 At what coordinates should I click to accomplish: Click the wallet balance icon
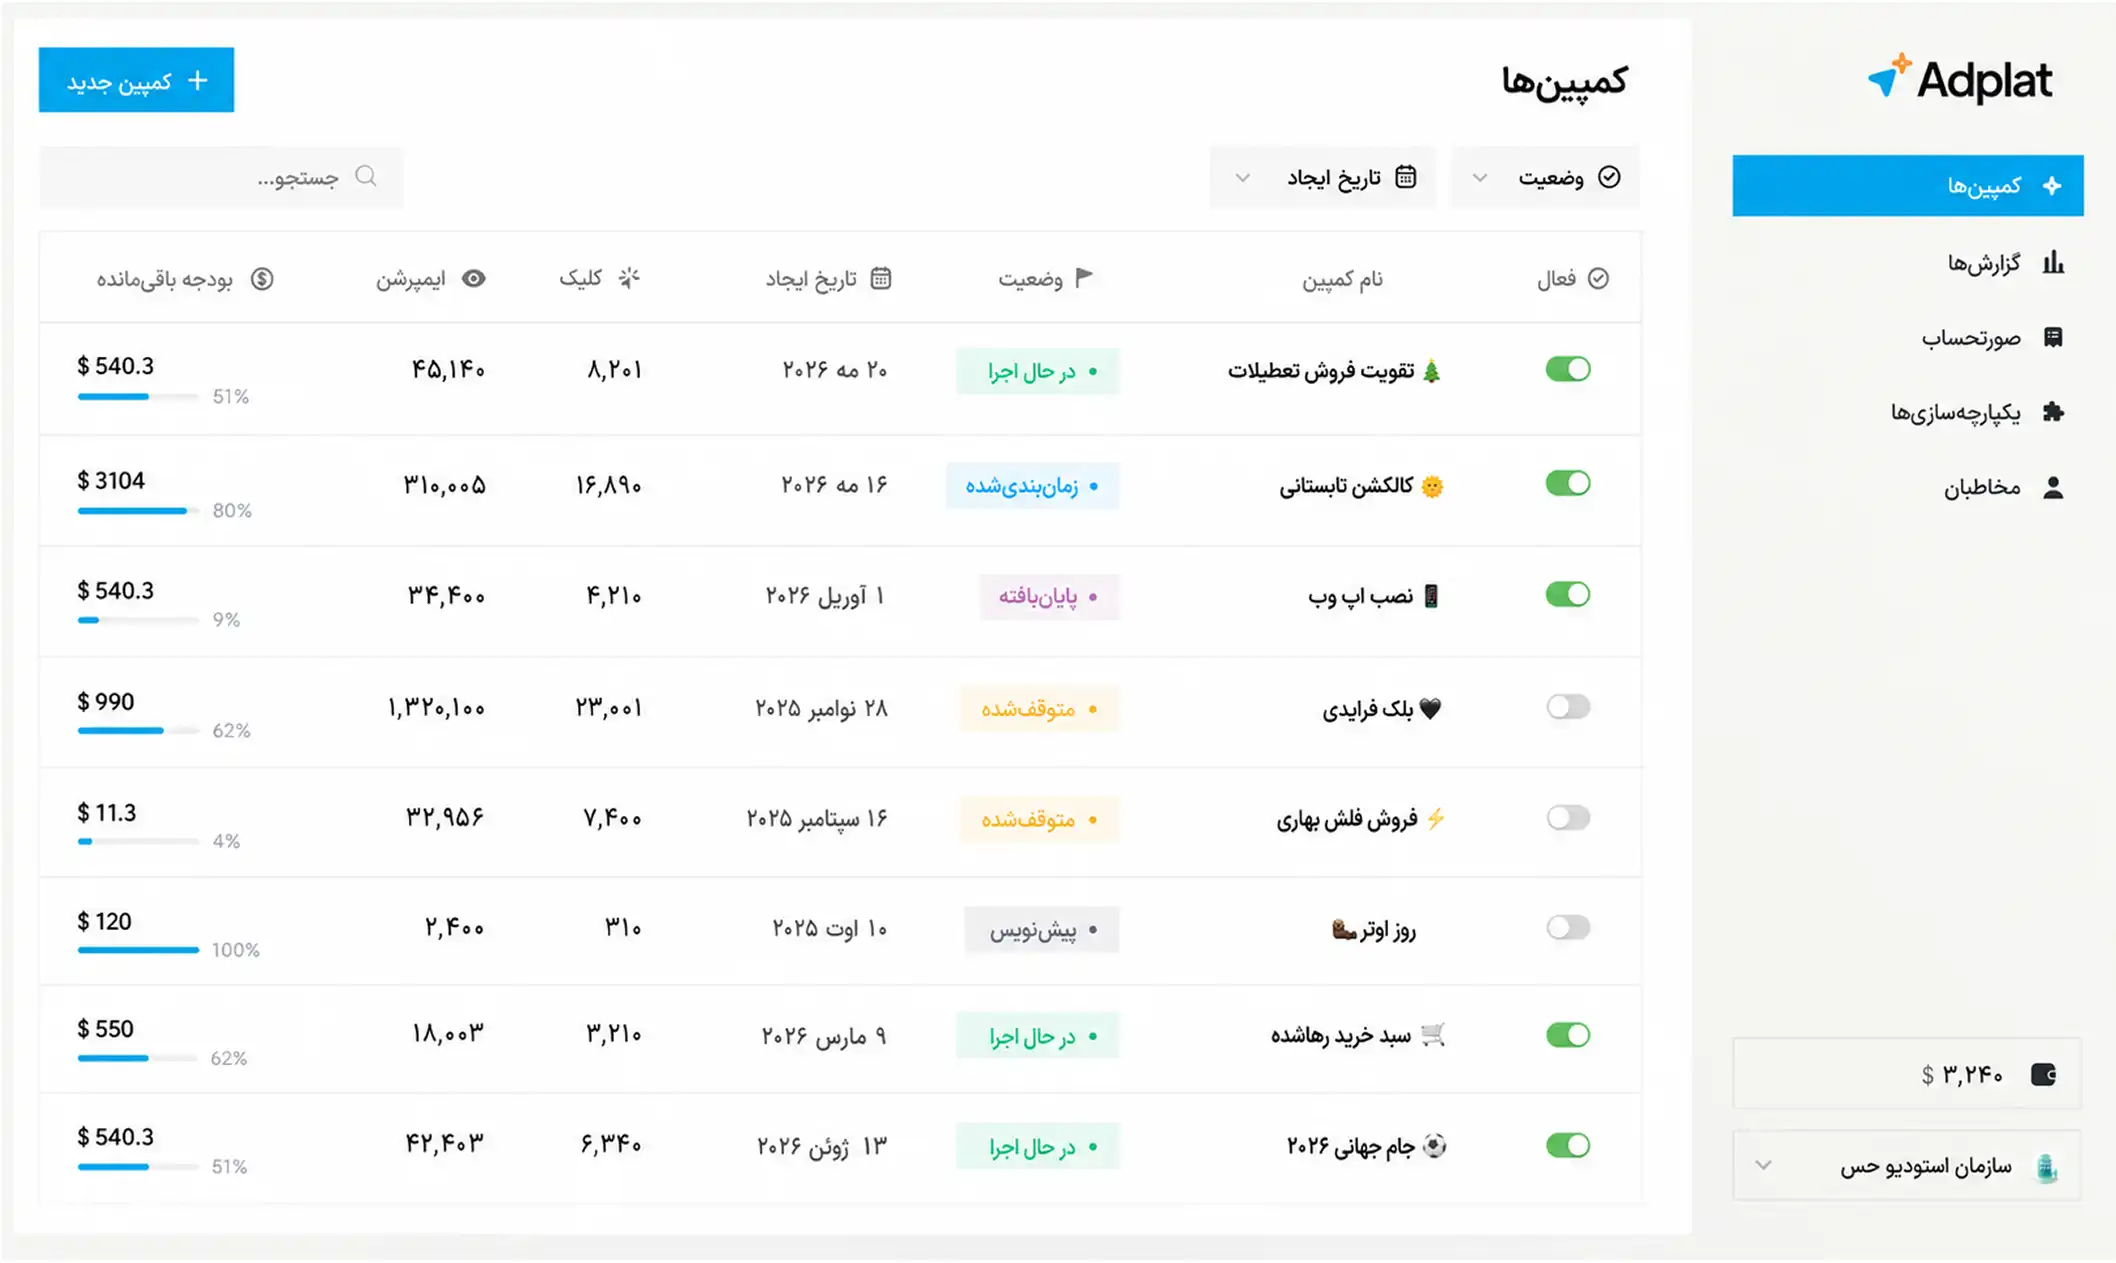pos(2044,1074)
